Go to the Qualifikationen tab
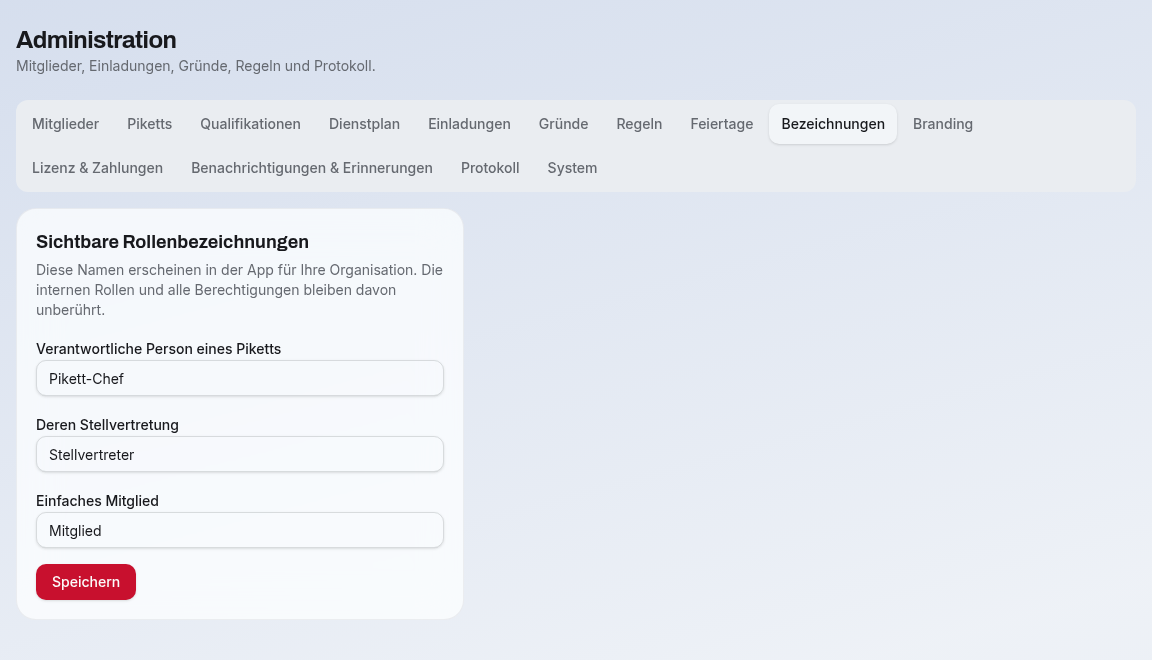The image size is (1152, 660). pos(251,124)
